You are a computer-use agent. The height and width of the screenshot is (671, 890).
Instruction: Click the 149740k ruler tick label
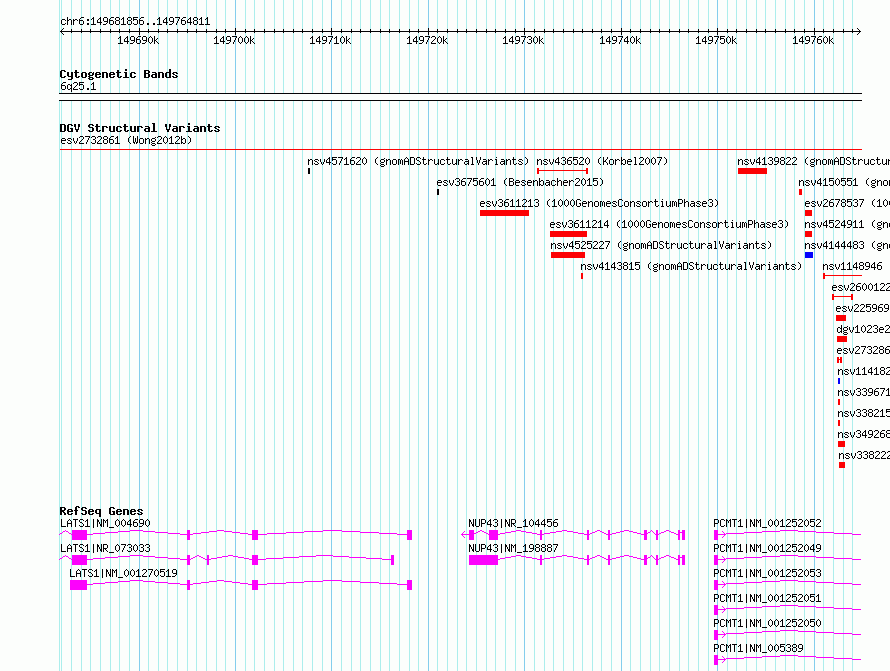click(x=620, y=40)
